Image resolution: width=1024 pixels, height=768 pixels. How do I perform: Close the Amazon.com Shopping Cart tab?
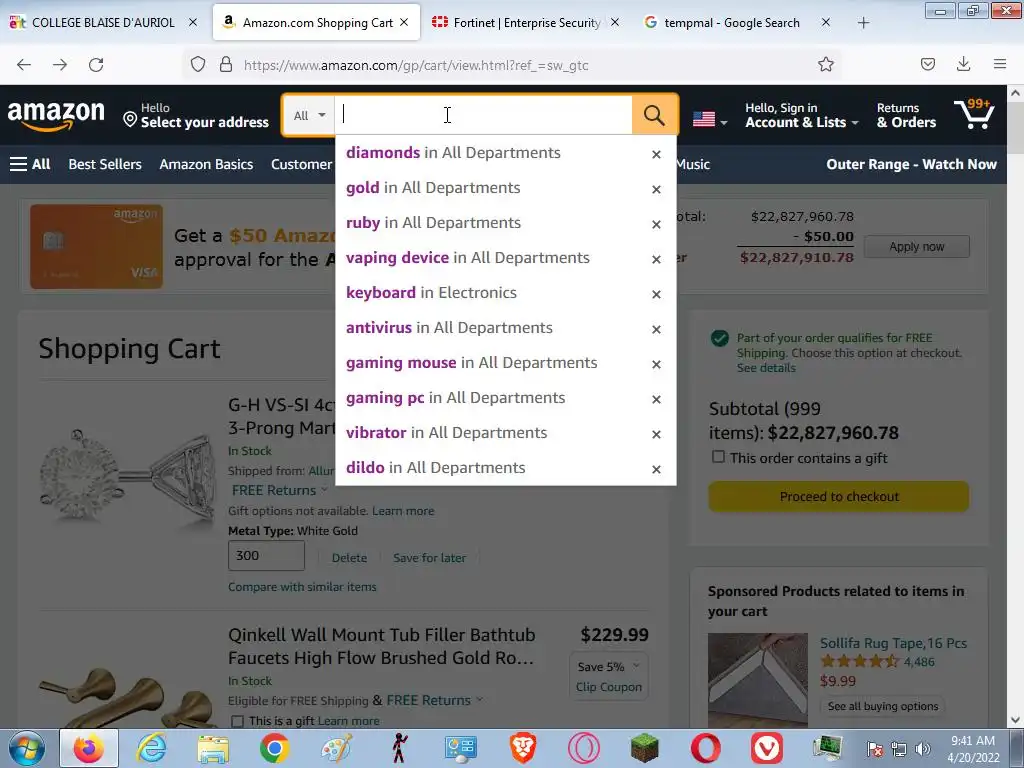pyautogui.click(x=404, y=22)
